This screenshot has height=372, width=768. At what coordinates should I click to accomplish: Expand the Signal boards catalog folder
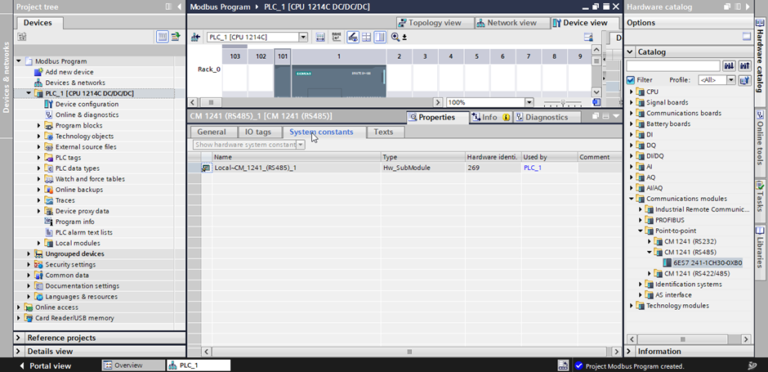coord(631,102)
